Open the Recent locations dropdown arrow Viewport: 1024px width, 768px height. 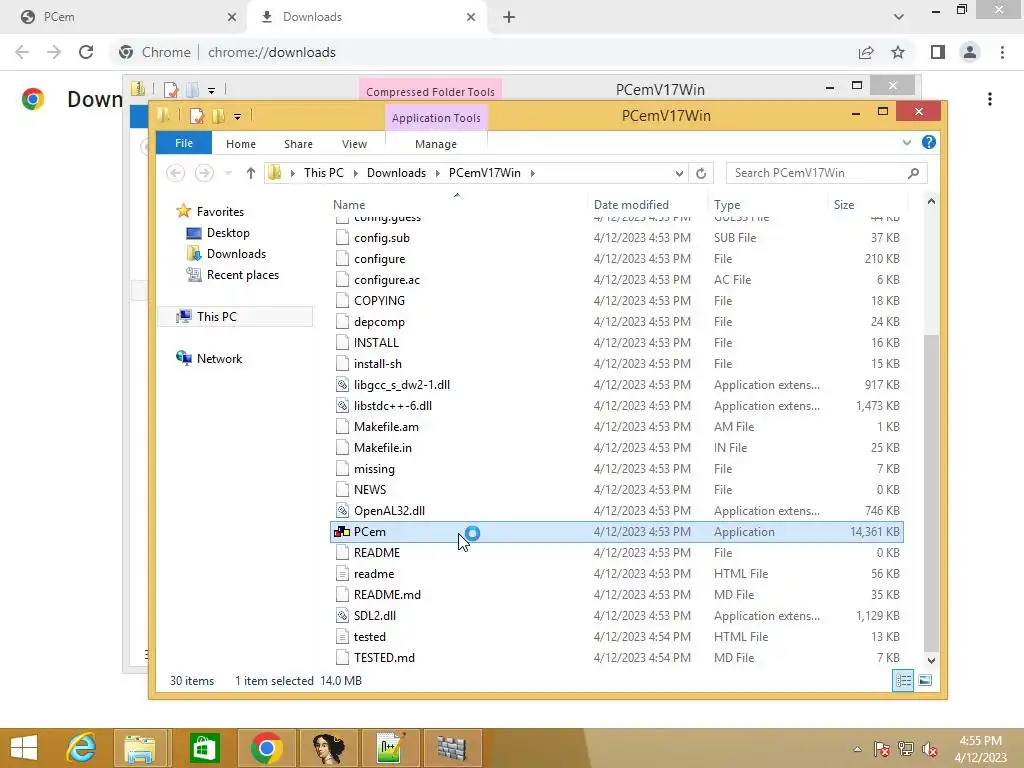pos(228,173)
